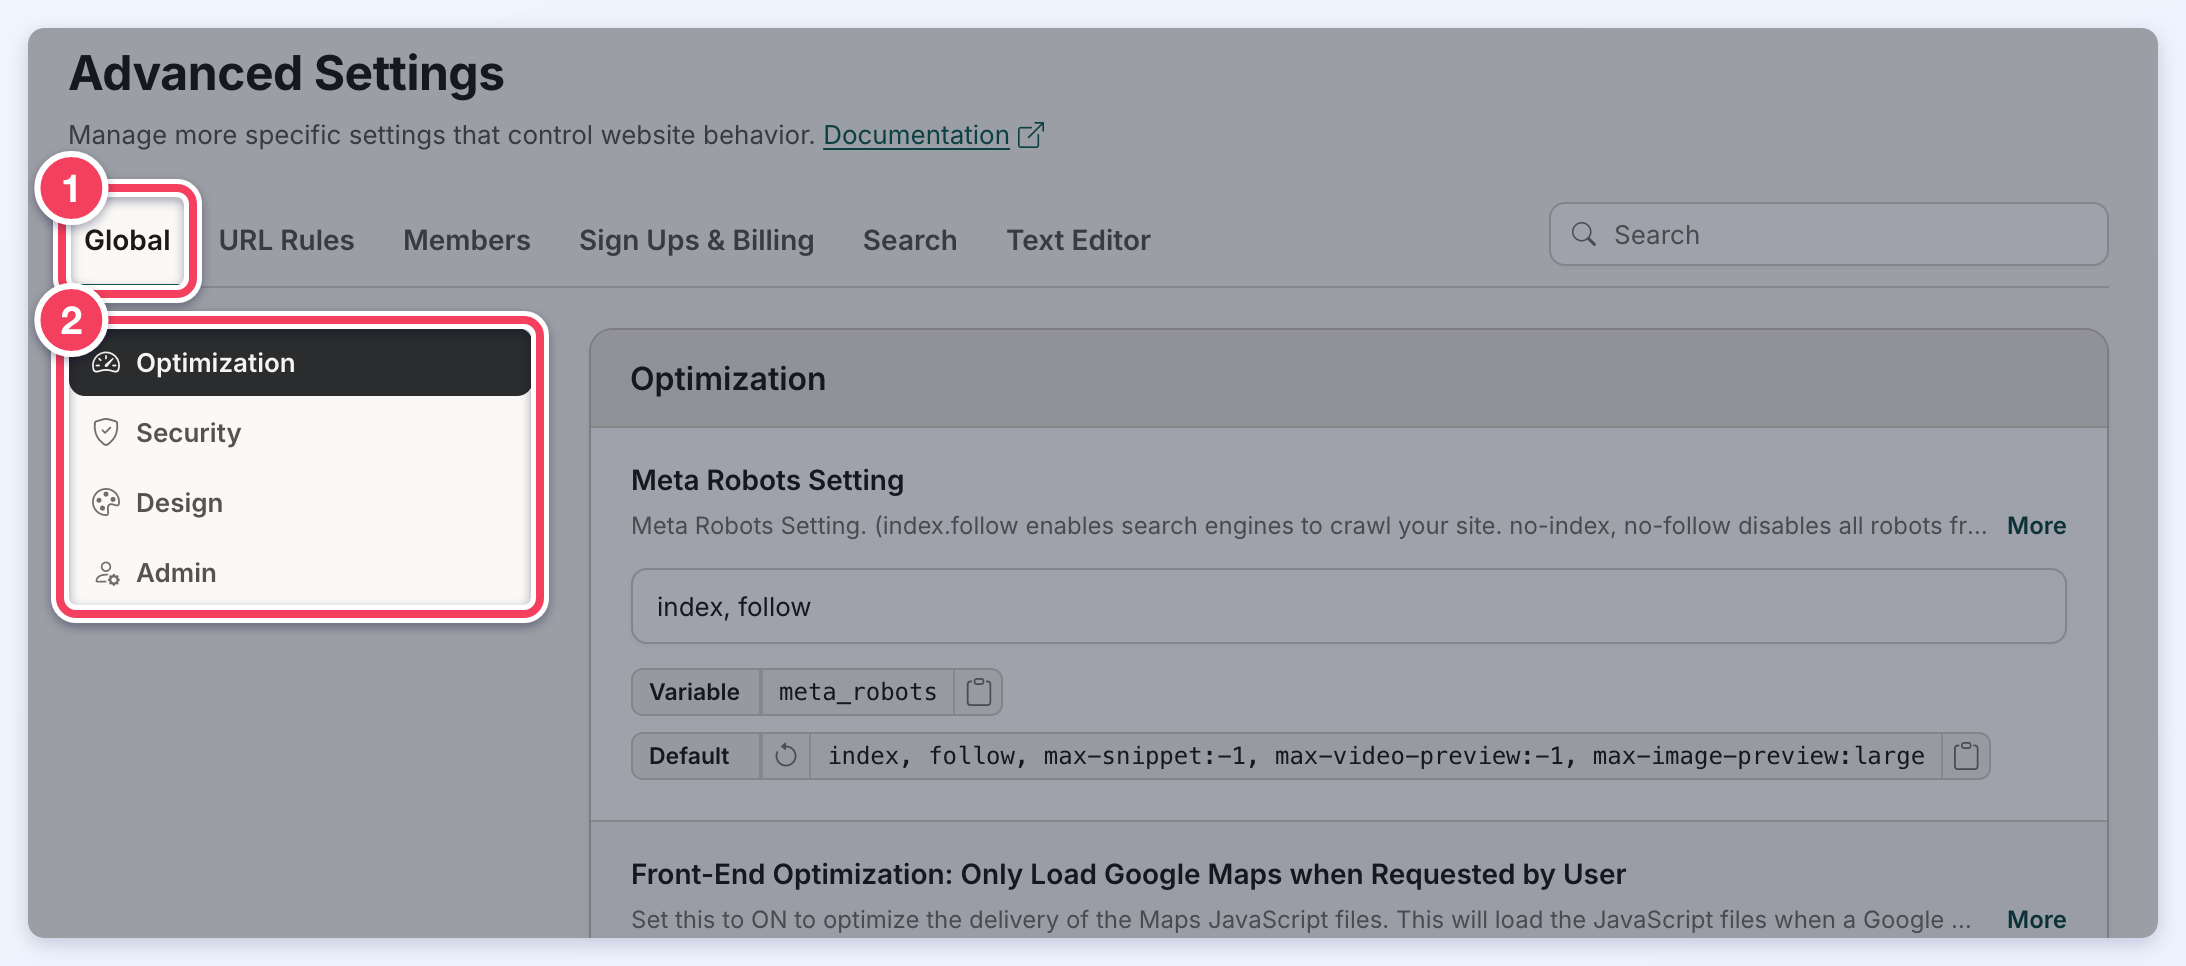Select Admin in the sidebar
Image resolution: width=2186 pixels, height=966 pixels.
pos(300,573)
